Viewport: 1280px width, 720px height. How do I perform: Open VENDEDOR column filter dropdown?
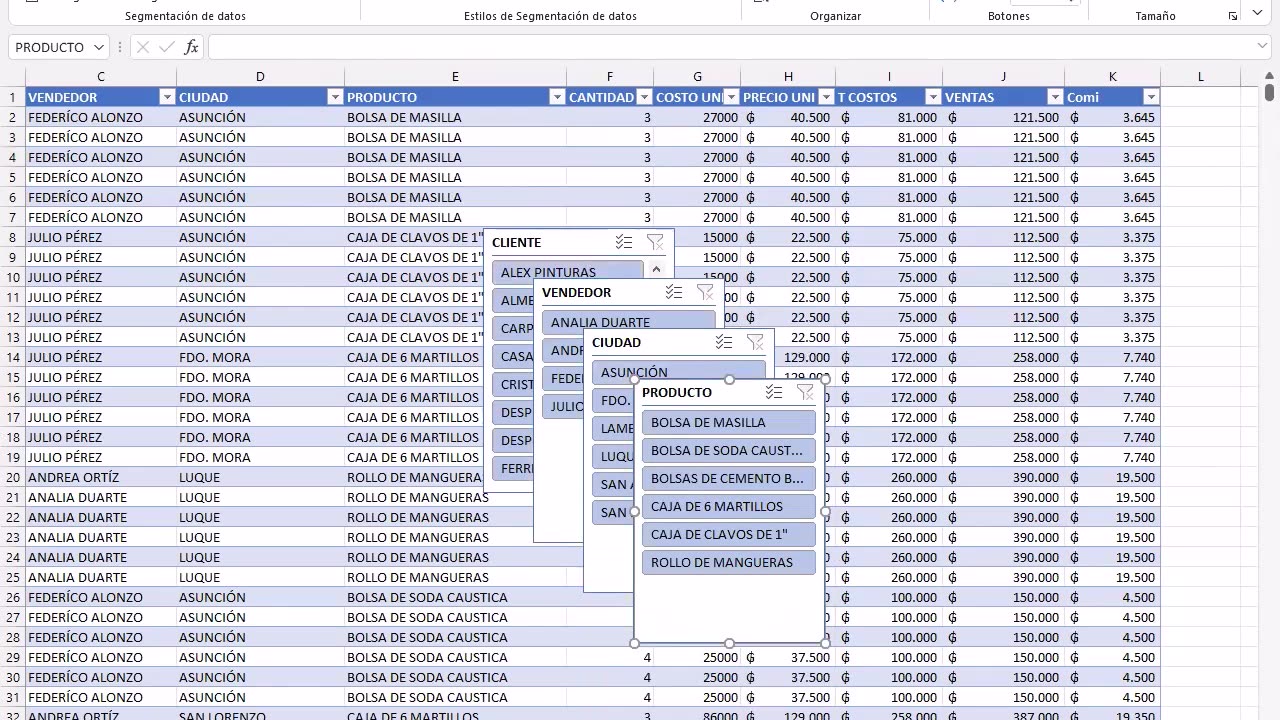167,97
